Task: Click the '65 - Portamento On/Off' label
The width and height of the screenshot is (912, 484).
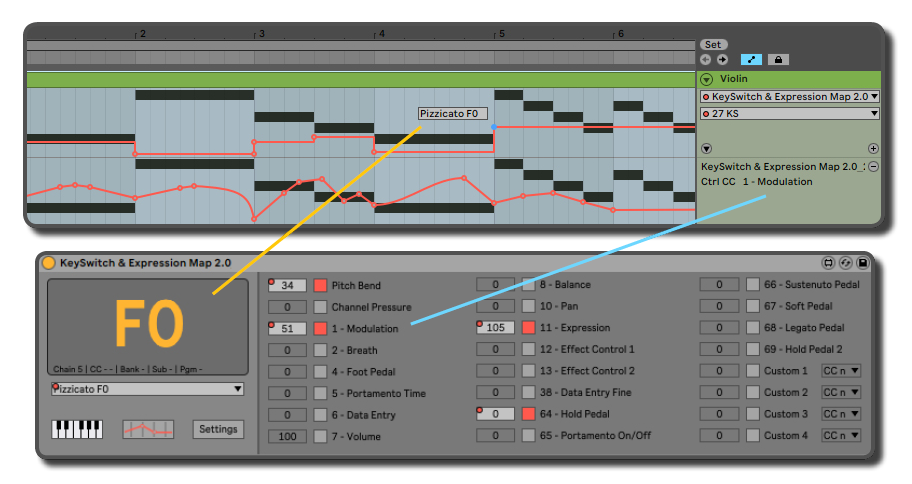Action: [595, 435]
